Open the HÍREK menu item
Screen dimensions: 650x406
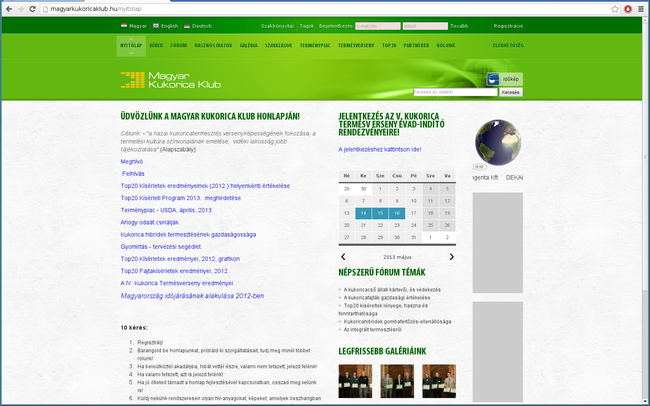pos(156,46)
